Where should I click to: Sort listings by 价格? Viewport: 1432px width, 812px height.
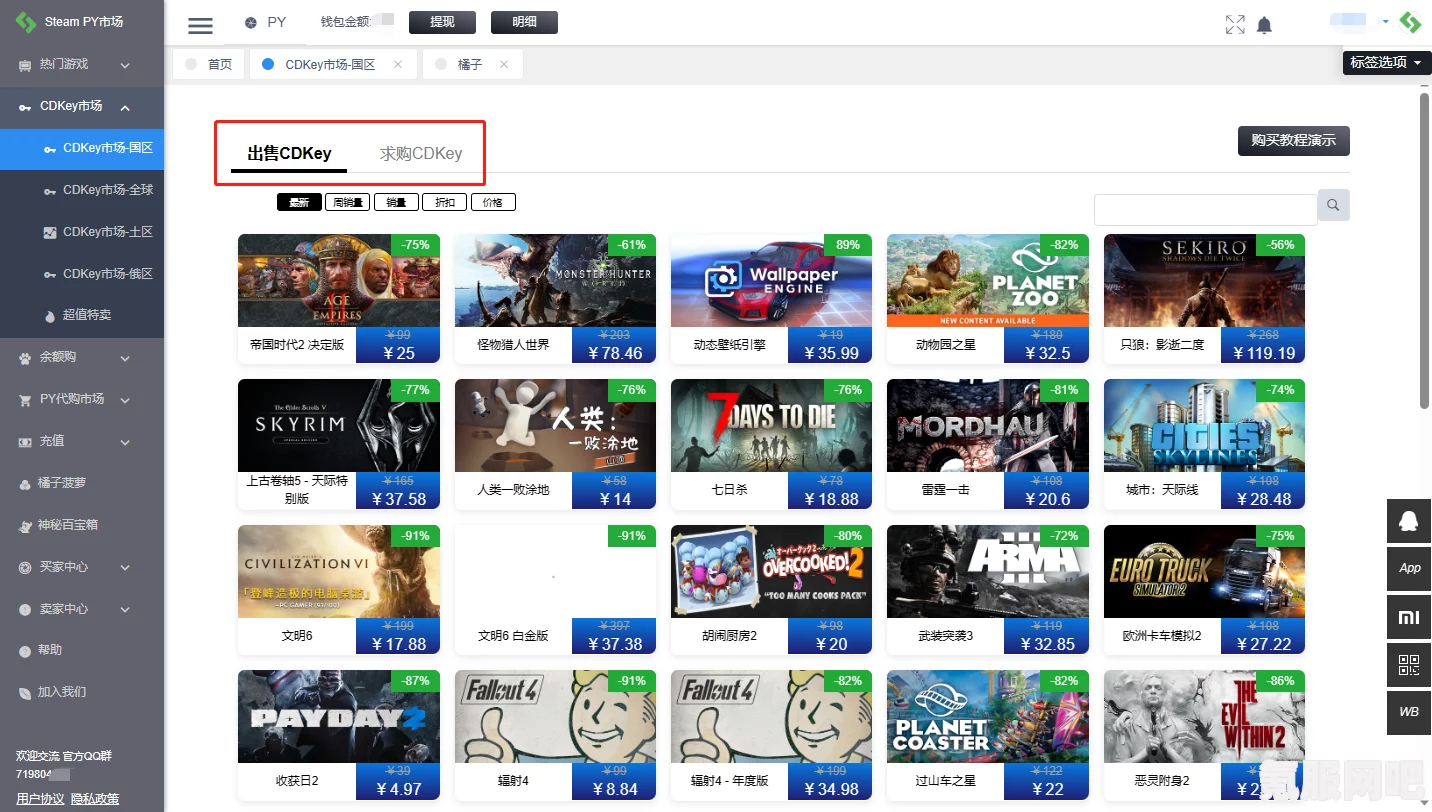(493, 202)
